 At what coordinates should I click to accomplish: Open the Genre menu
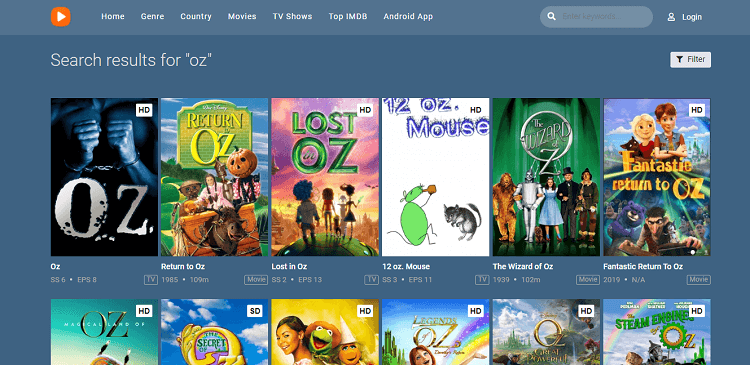tap(152, 16)
